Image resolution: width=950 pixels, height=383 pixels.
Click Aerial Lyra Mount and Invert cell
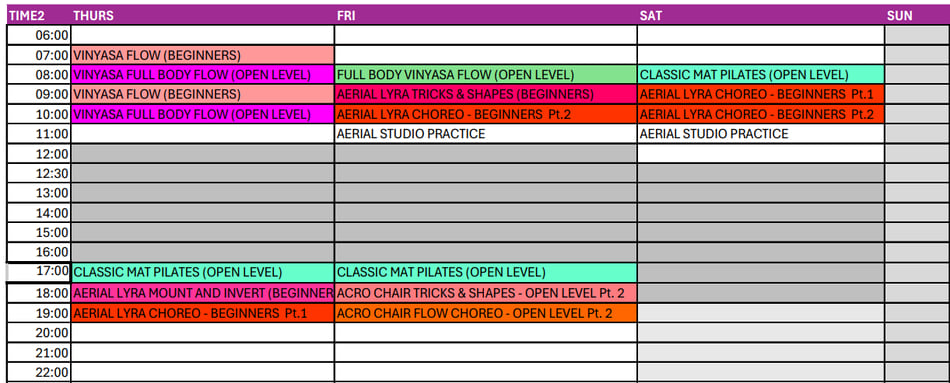[x=202, y=293]
